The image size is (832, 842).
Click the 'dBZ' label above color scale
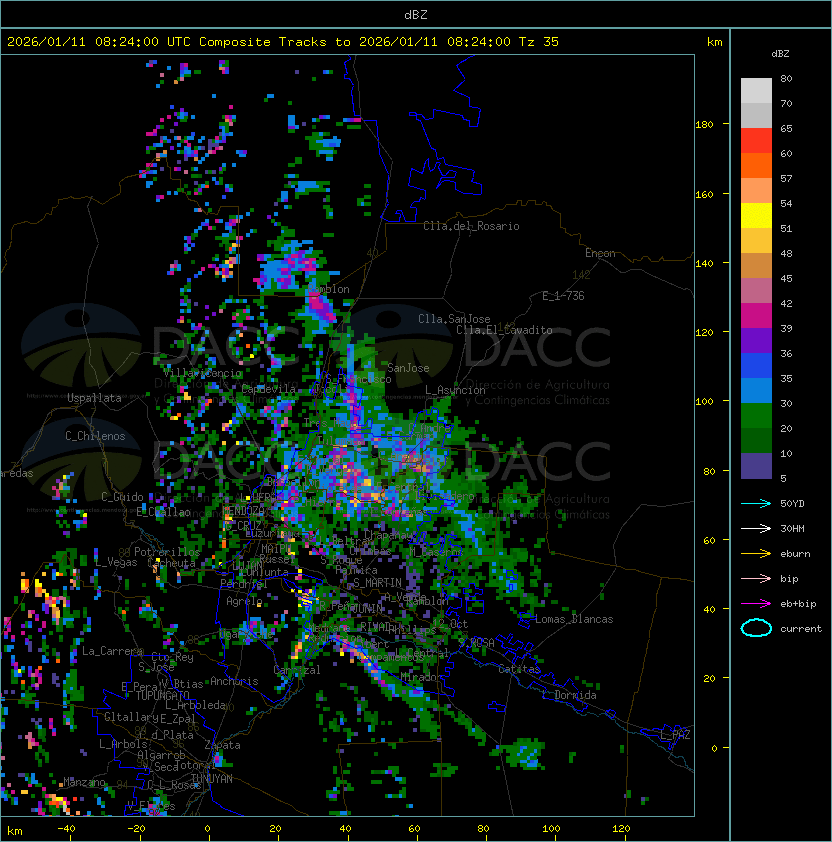(780, 54)
